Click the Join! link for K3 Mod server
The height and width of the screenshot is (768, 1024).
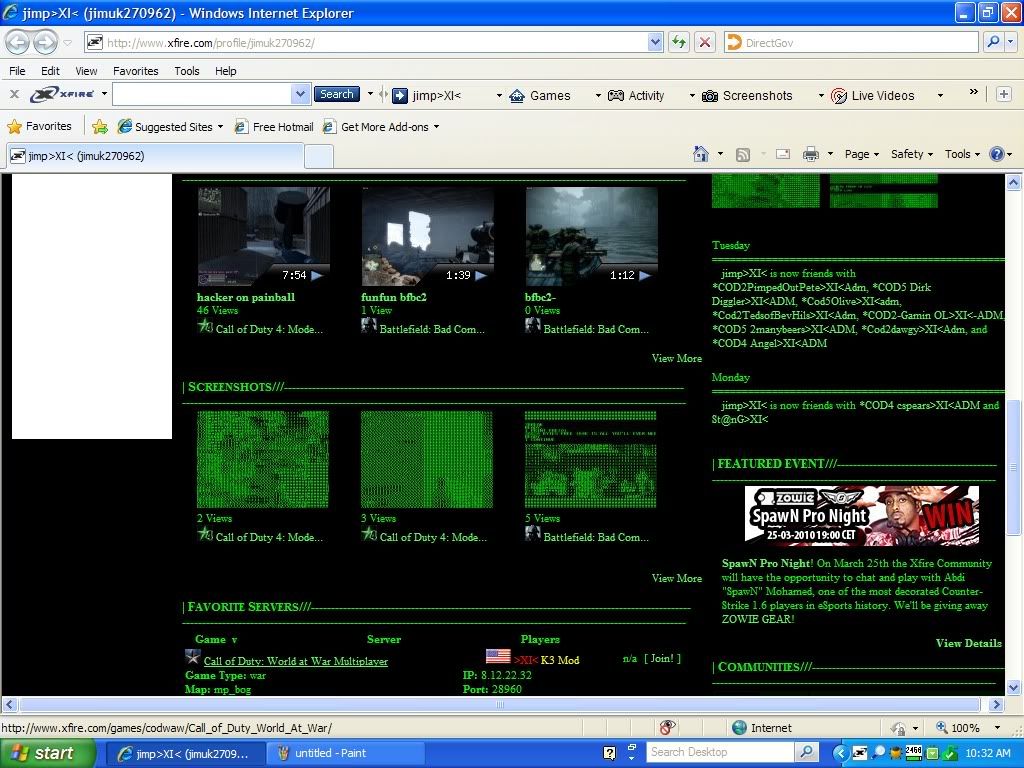(x=662, y=658)
